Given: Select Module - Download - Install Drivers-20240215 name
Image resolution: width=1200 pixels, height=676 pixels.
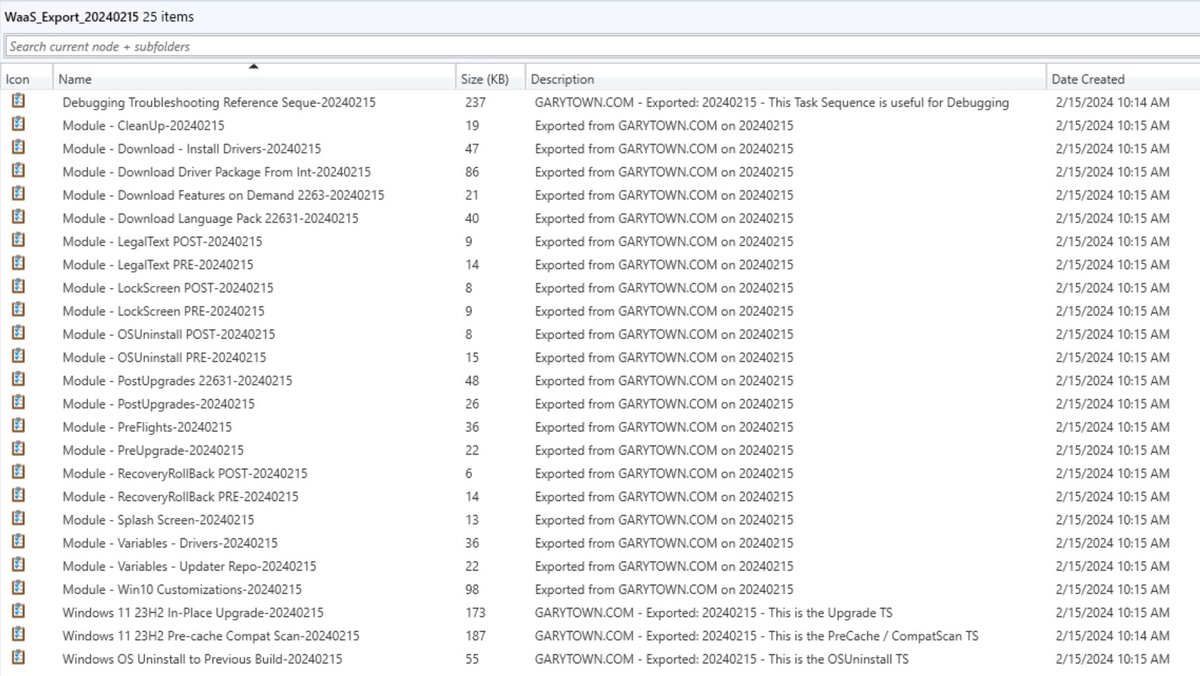Looking at the screenshot, I should (192, 148).
